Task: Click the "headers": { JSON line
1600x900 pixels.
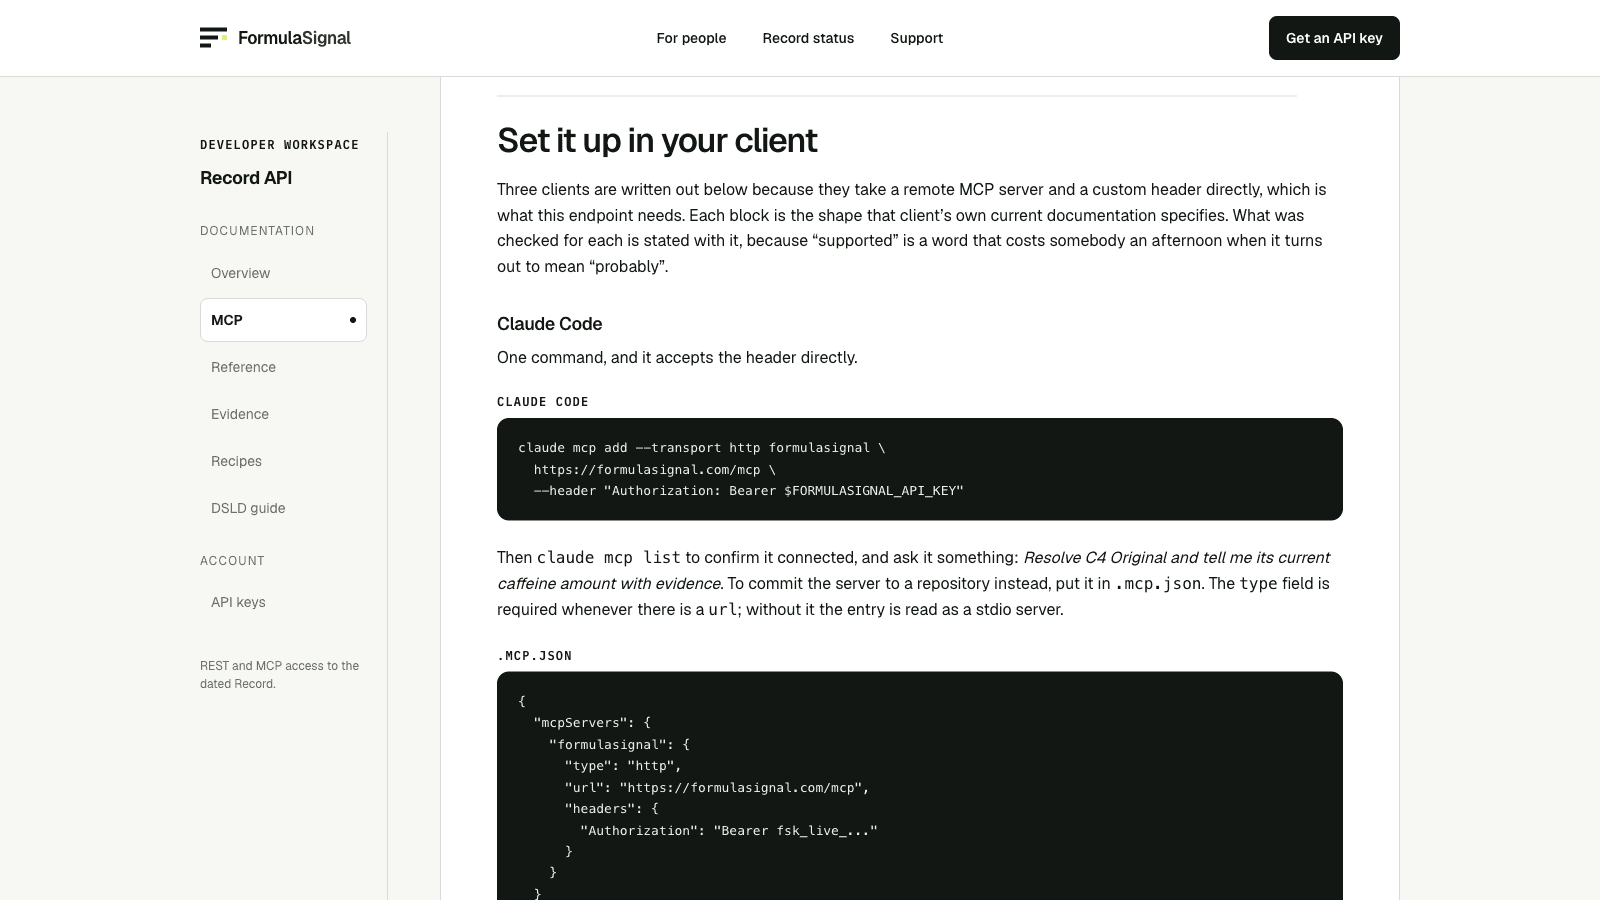Action: (611, 809)
